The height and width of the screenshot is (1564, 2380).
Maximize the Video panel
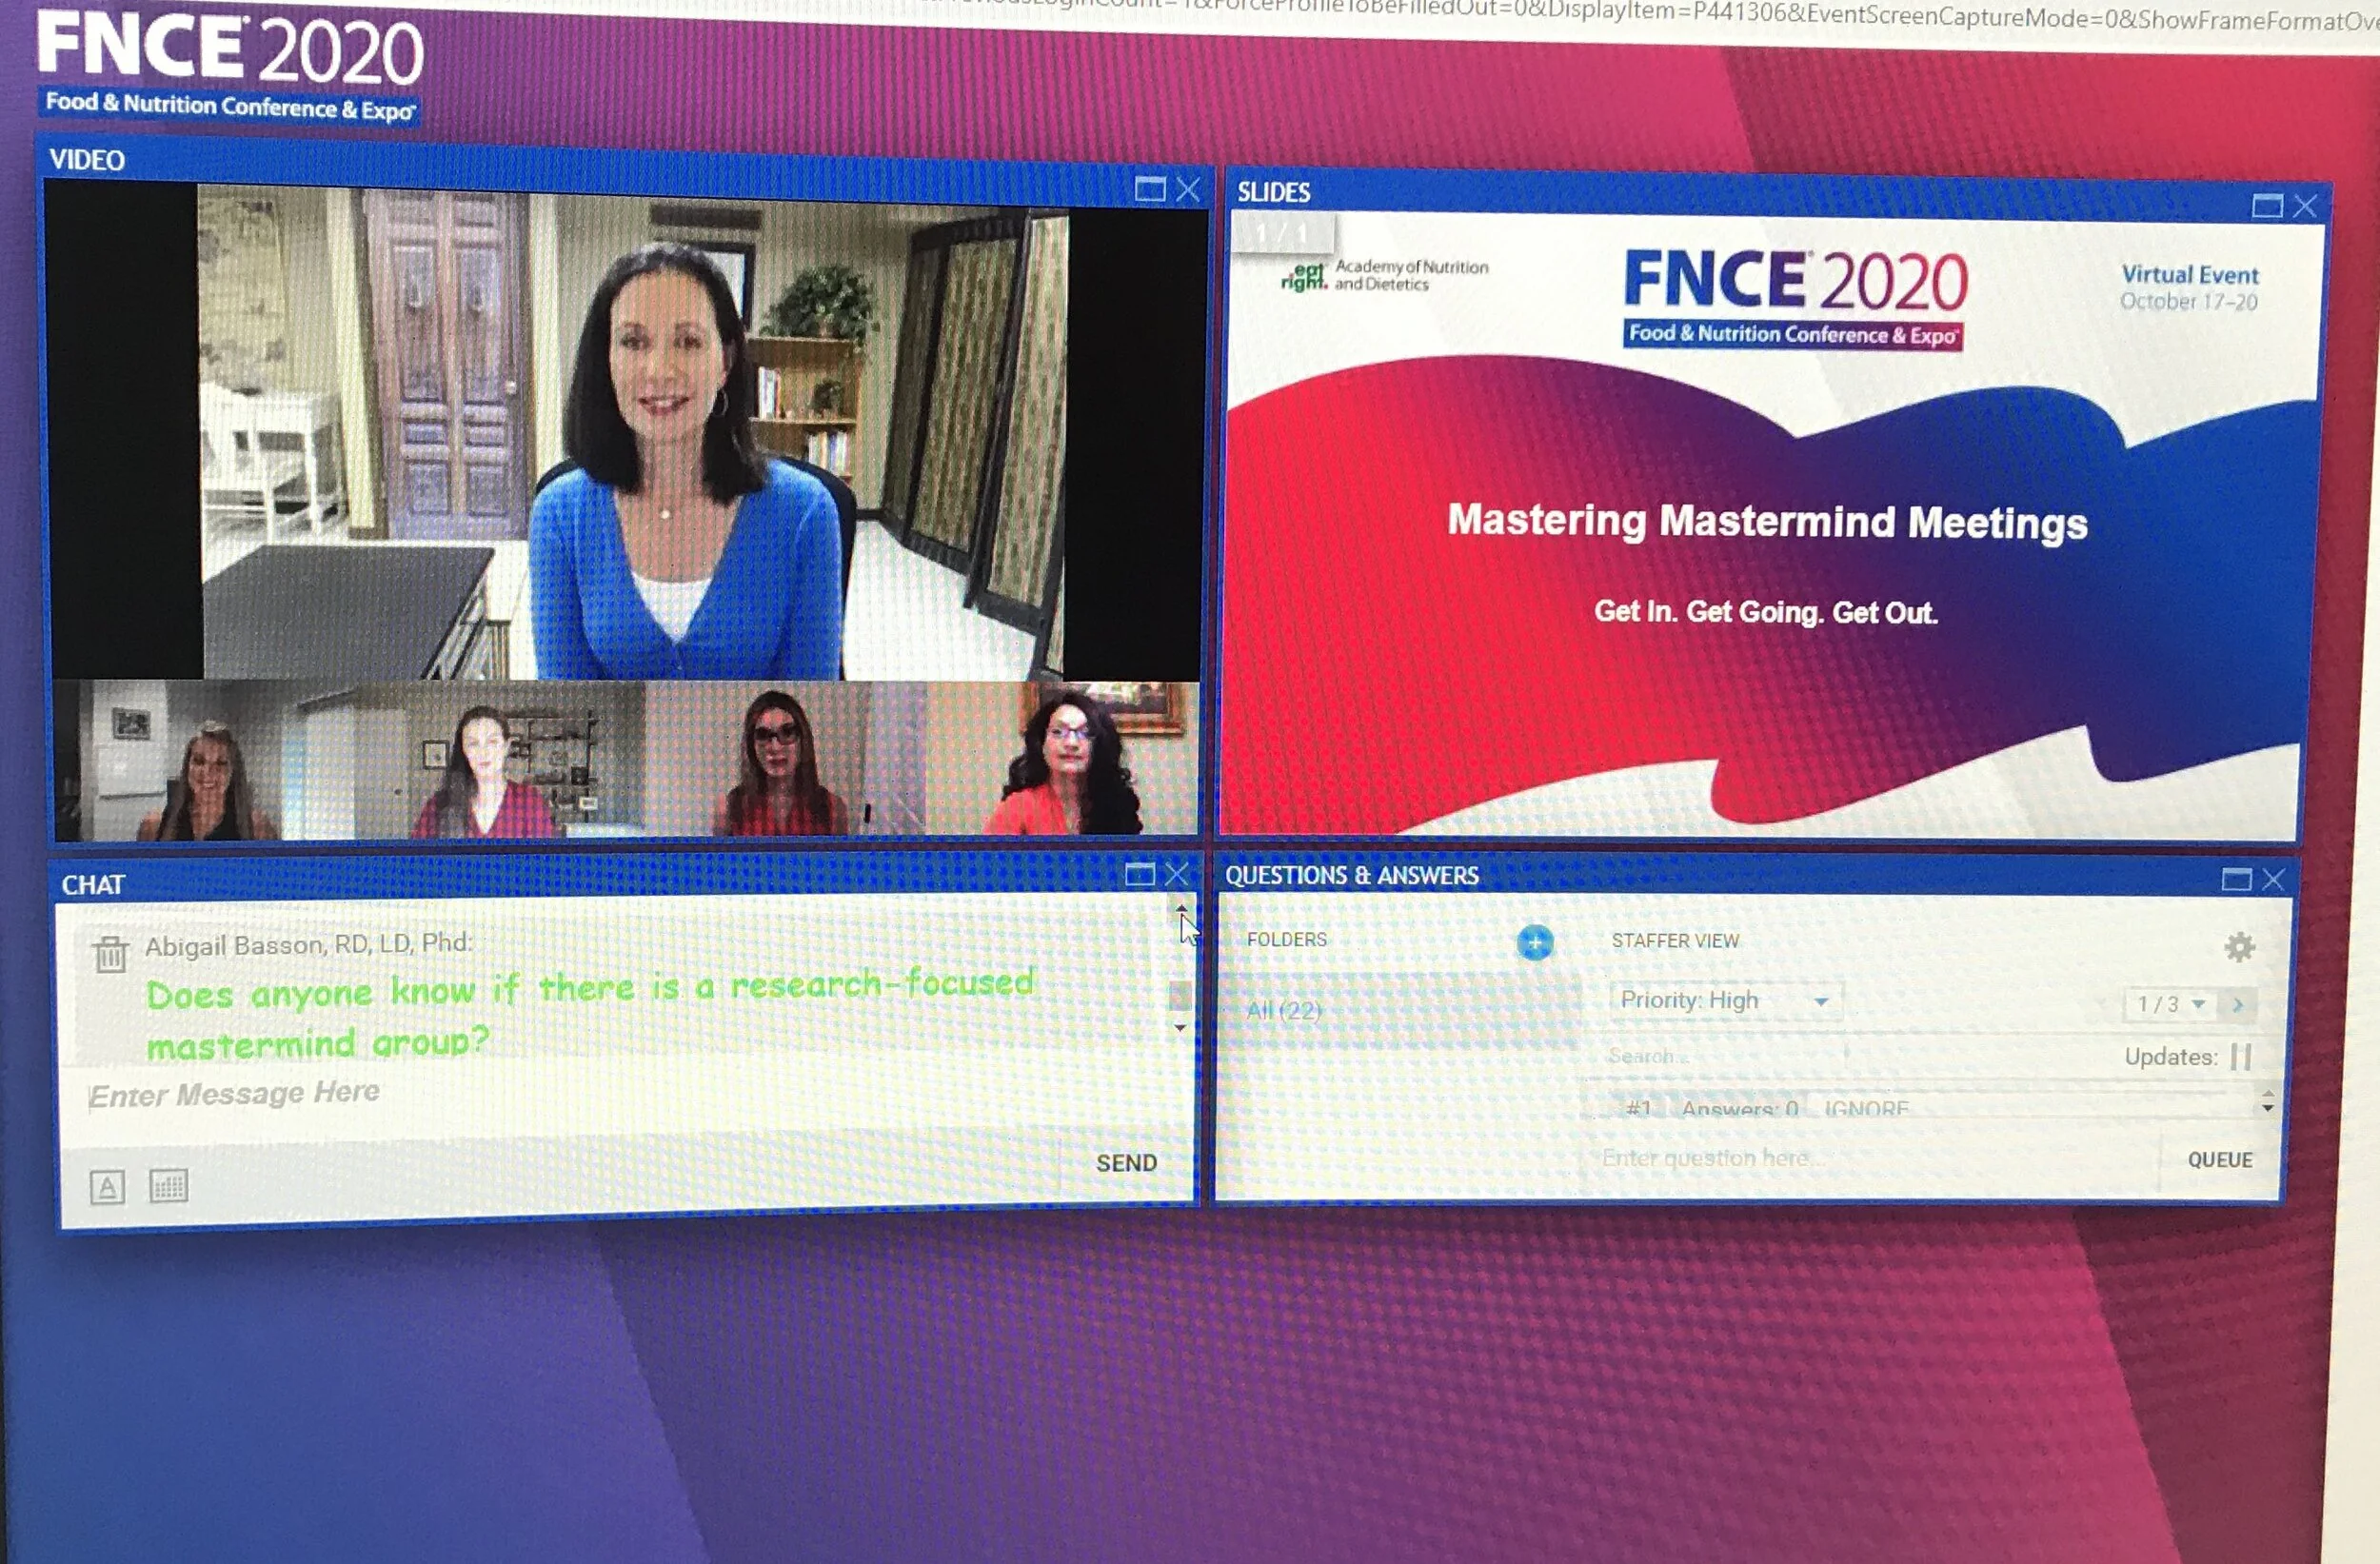tap(1150, 189)
